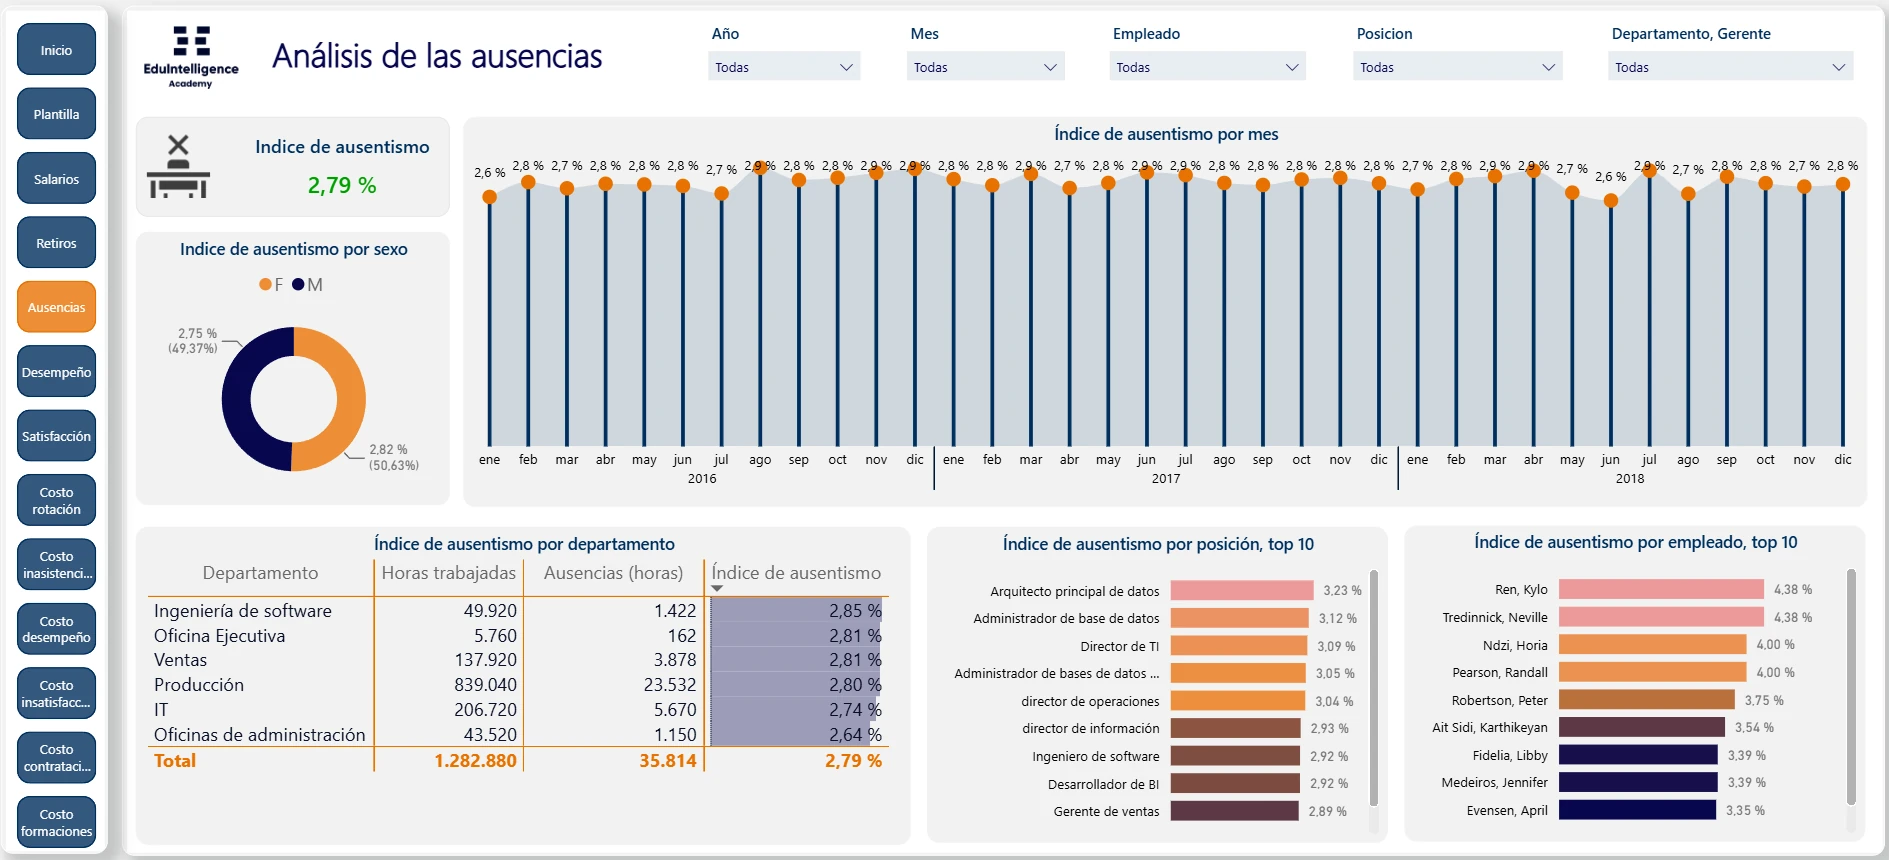Click the Arquitecto principal de datos bar

[1242, 591]
